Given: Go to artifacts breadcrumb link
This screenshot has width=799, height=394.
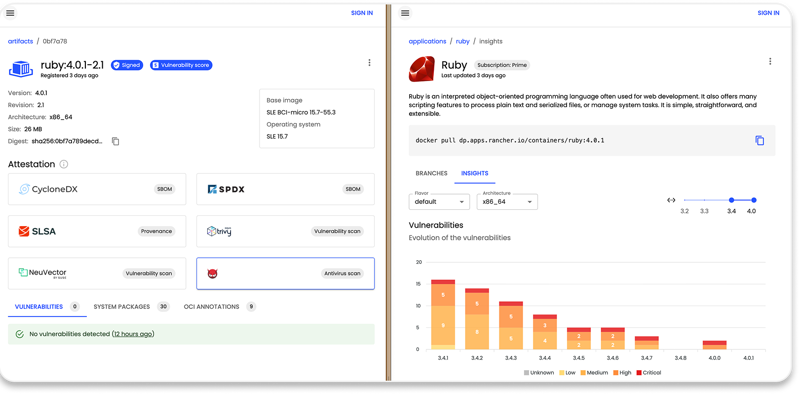Looking at the screenshot, I should pyautogui.click(x=20, y=41).
